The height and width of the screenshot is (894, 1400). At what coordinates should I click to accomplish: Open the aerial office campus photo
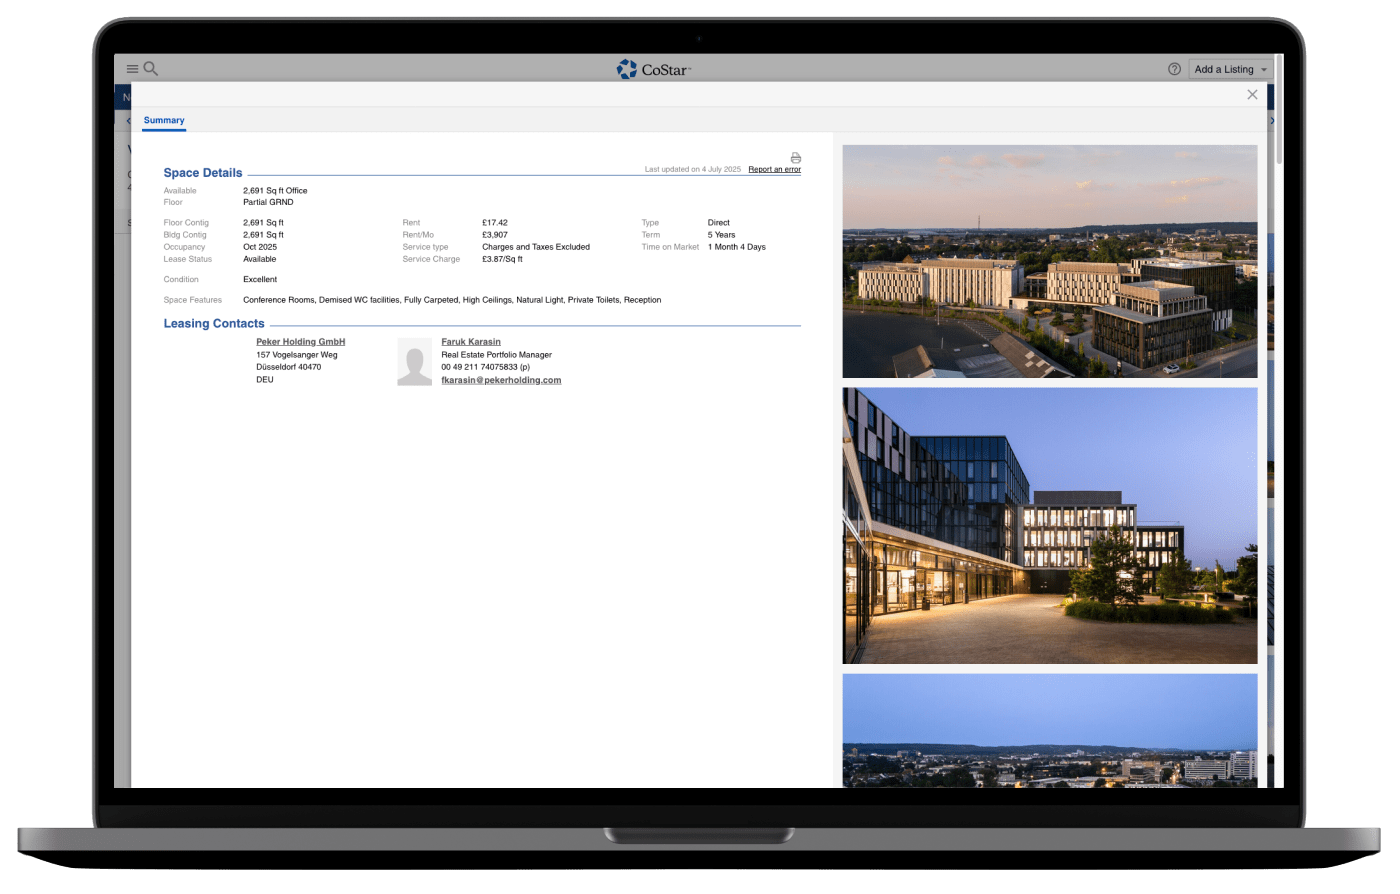coord(1049,261)
